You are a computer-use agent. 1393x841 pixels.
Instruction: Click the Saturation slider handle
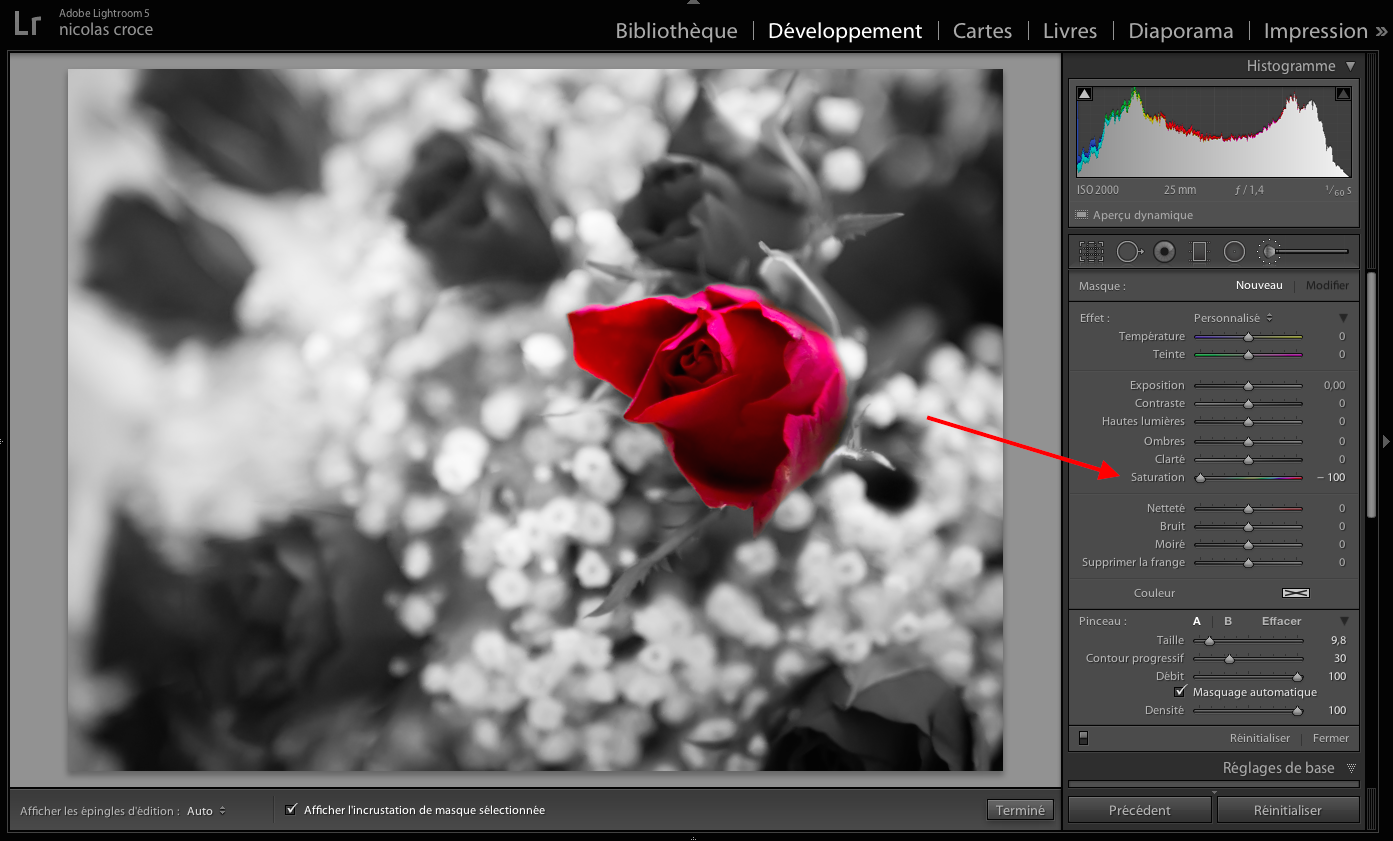1200,478
